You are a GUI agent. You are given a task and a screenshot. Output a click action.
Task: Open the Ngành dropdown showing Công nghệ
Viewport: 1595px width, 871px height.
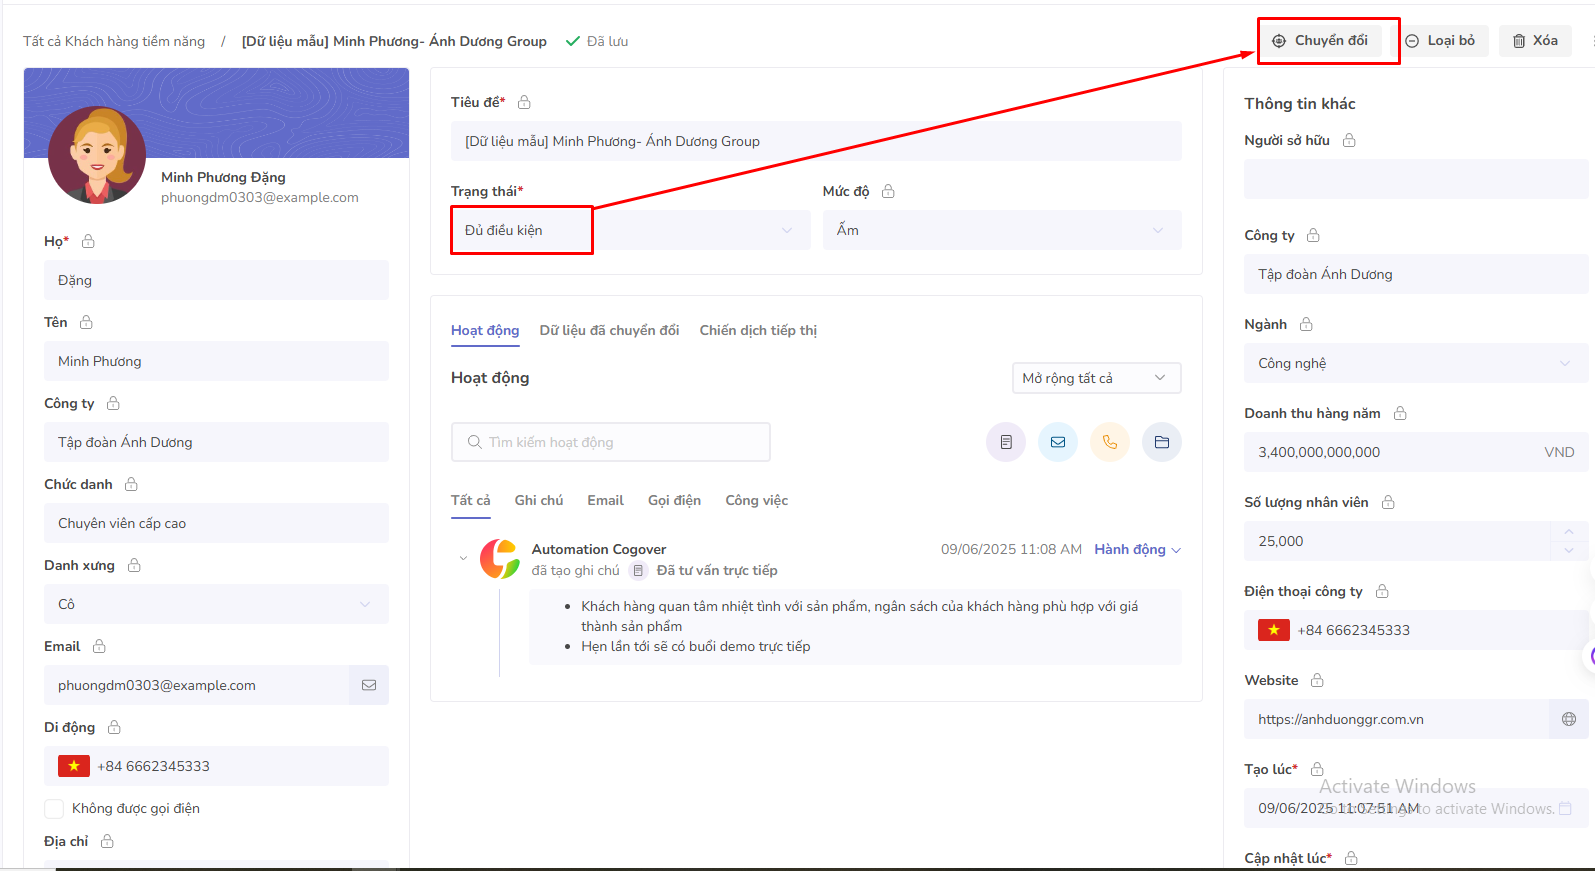coord(1416,363)
